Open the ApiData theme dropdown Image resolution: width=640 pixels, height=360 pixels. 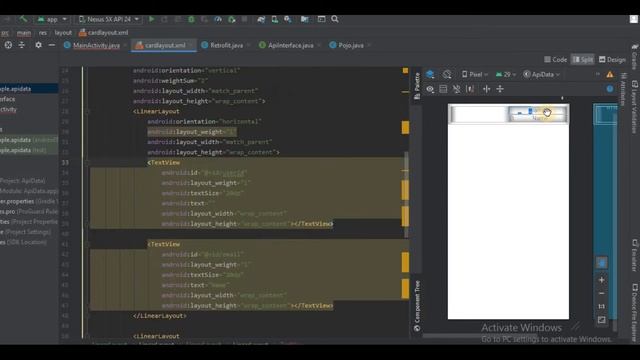click(541, 74)
